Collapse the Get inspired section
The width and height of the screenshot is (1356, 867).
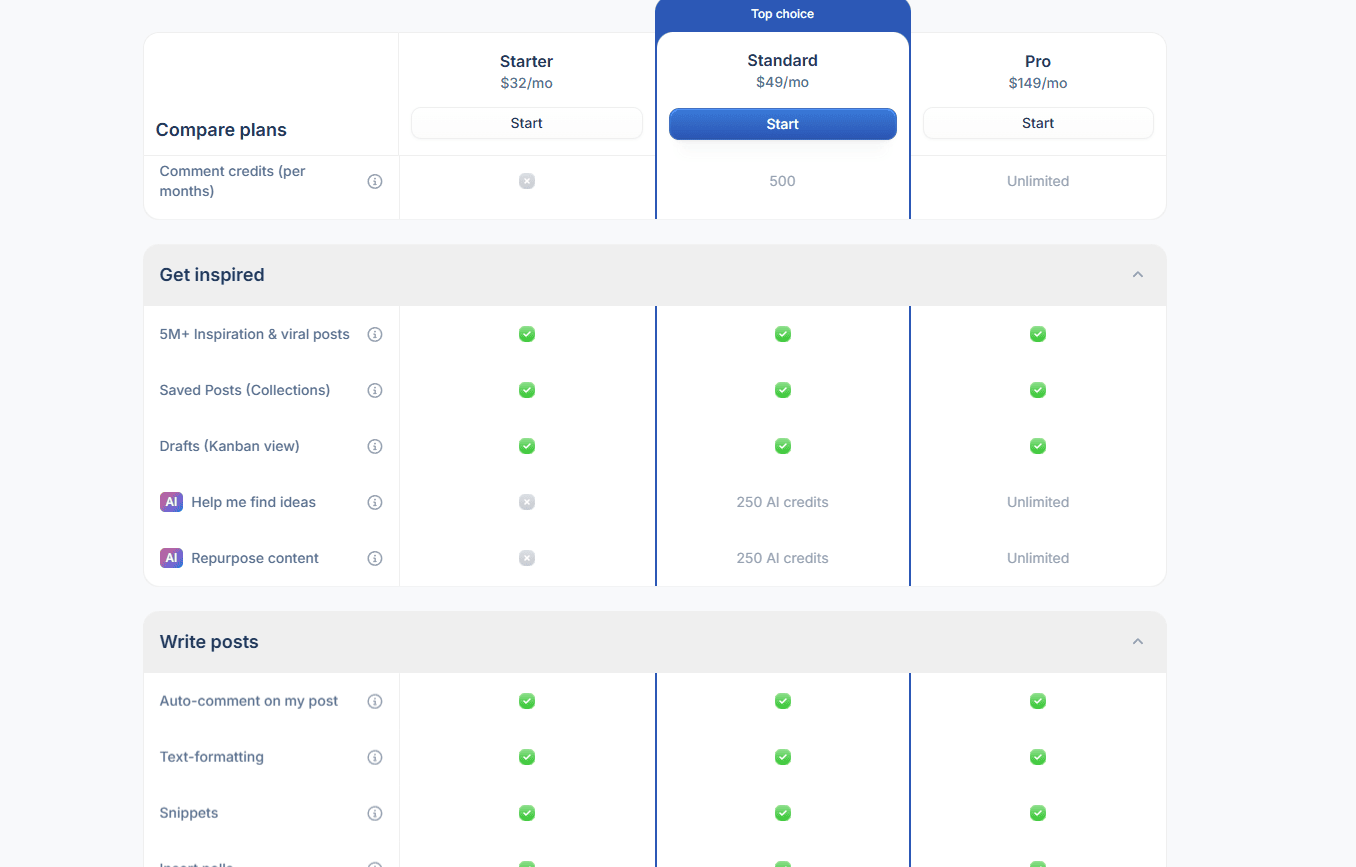pyautogui.click(x=1137, y=275)
